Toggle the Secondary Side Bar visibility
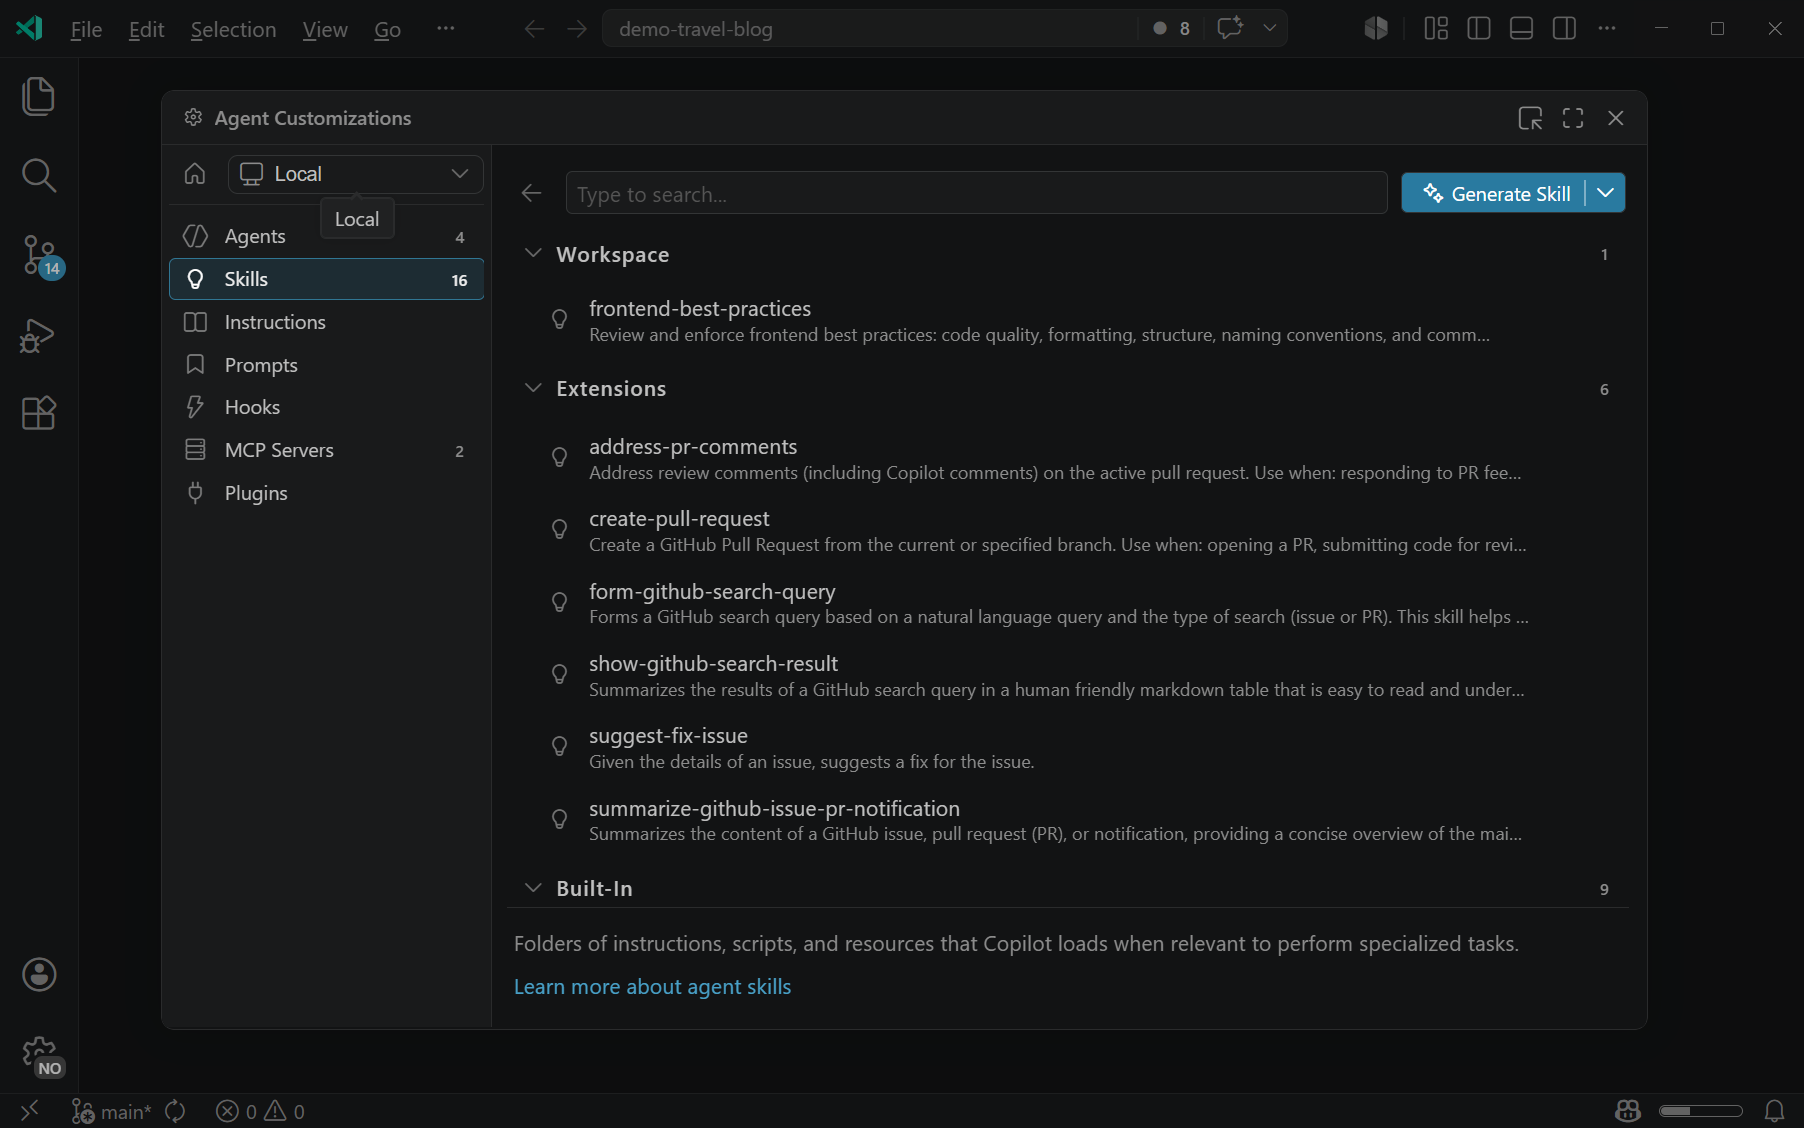 pyautogui.click(x=1562, y=28)
